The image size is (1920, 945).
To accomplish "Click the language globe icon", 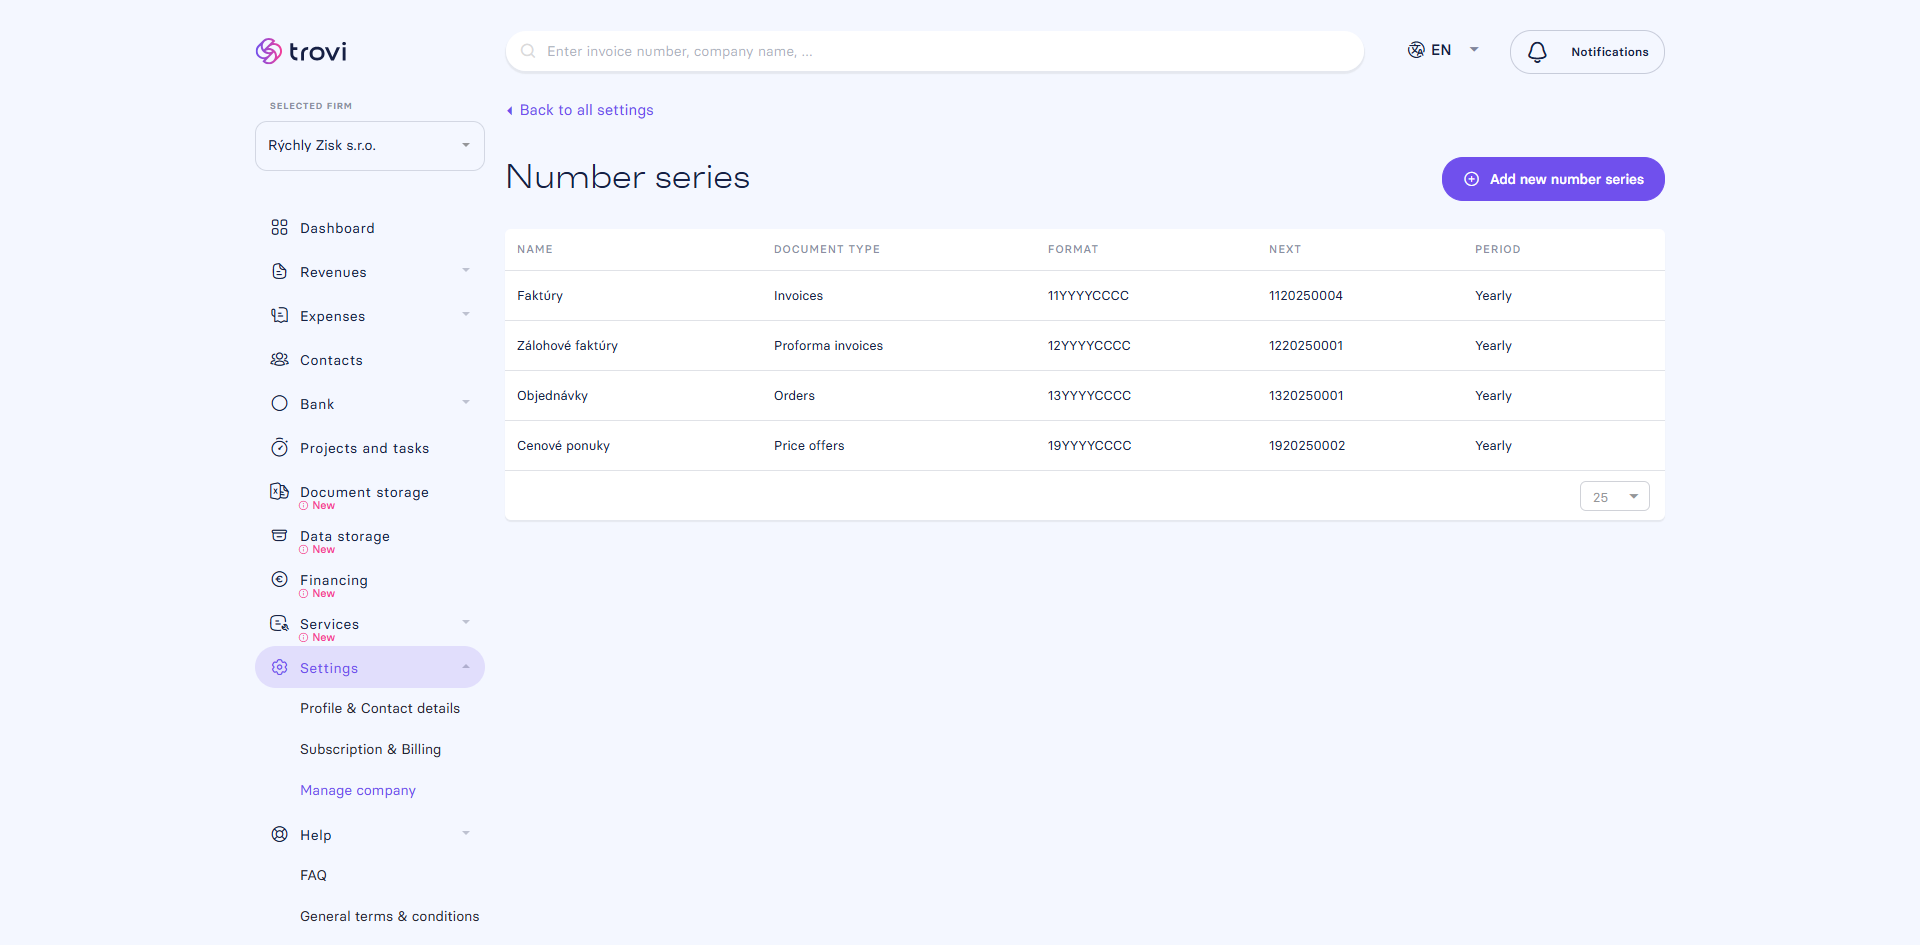I will coord(1416,50).
